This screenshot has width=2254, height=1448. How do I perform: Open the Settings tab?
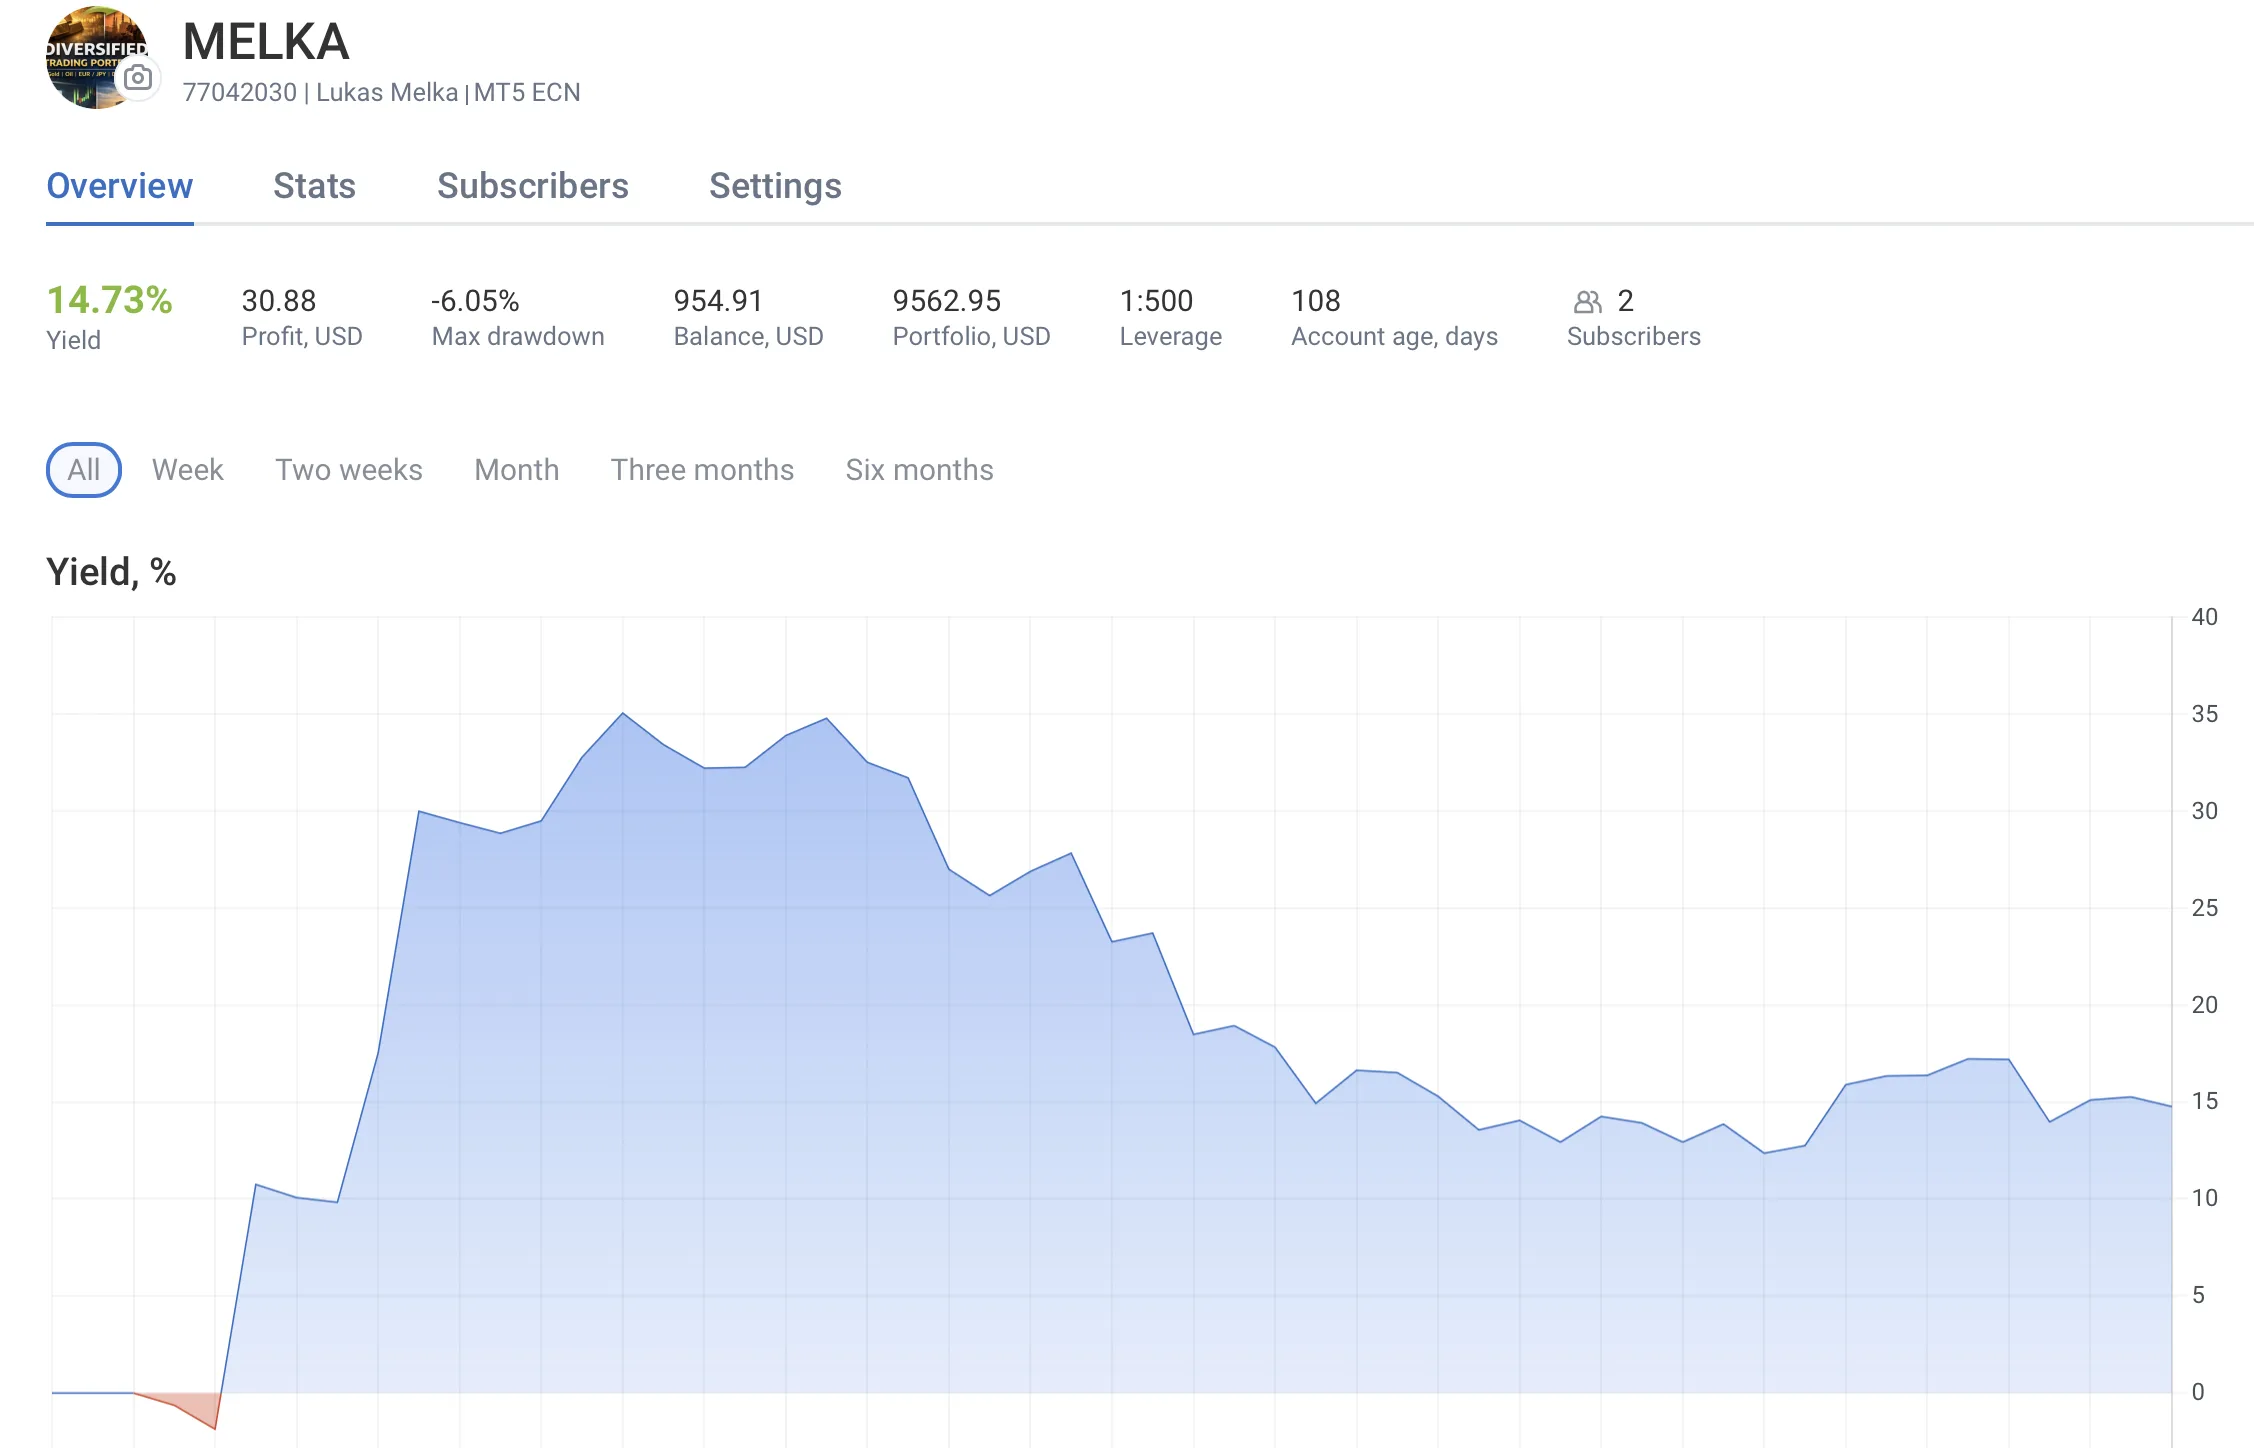tap(775, 186)
